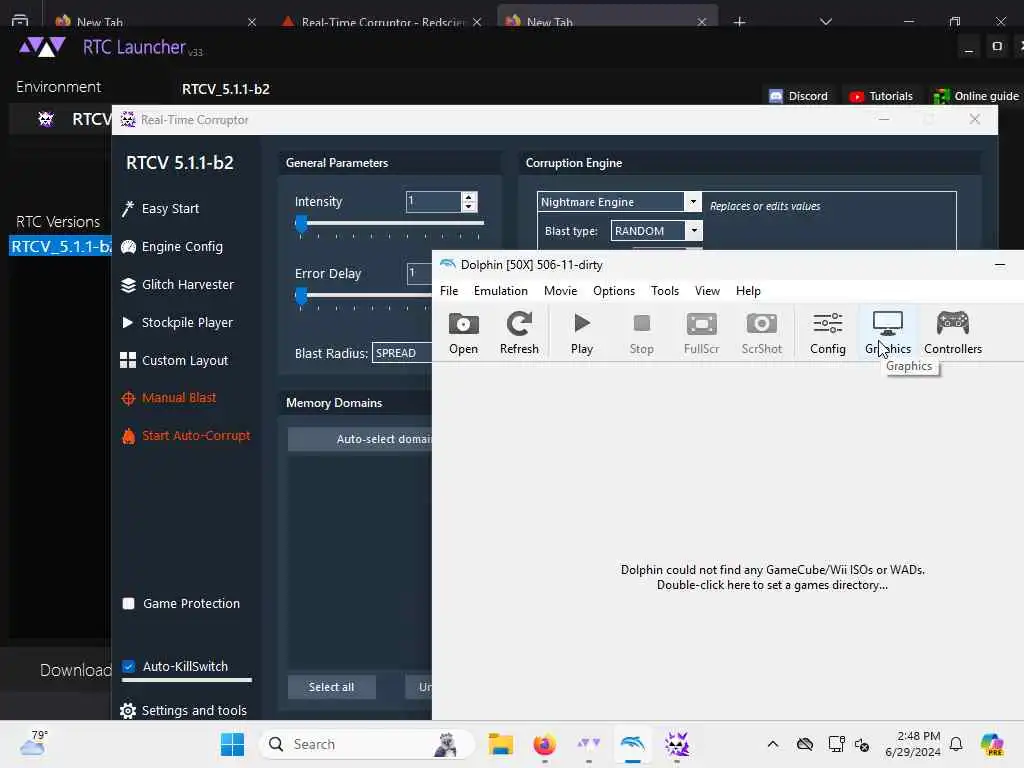Show hidden system tray icons
Image resolution: width=1024 pixels, height=768 pixels.
(773, 744)
